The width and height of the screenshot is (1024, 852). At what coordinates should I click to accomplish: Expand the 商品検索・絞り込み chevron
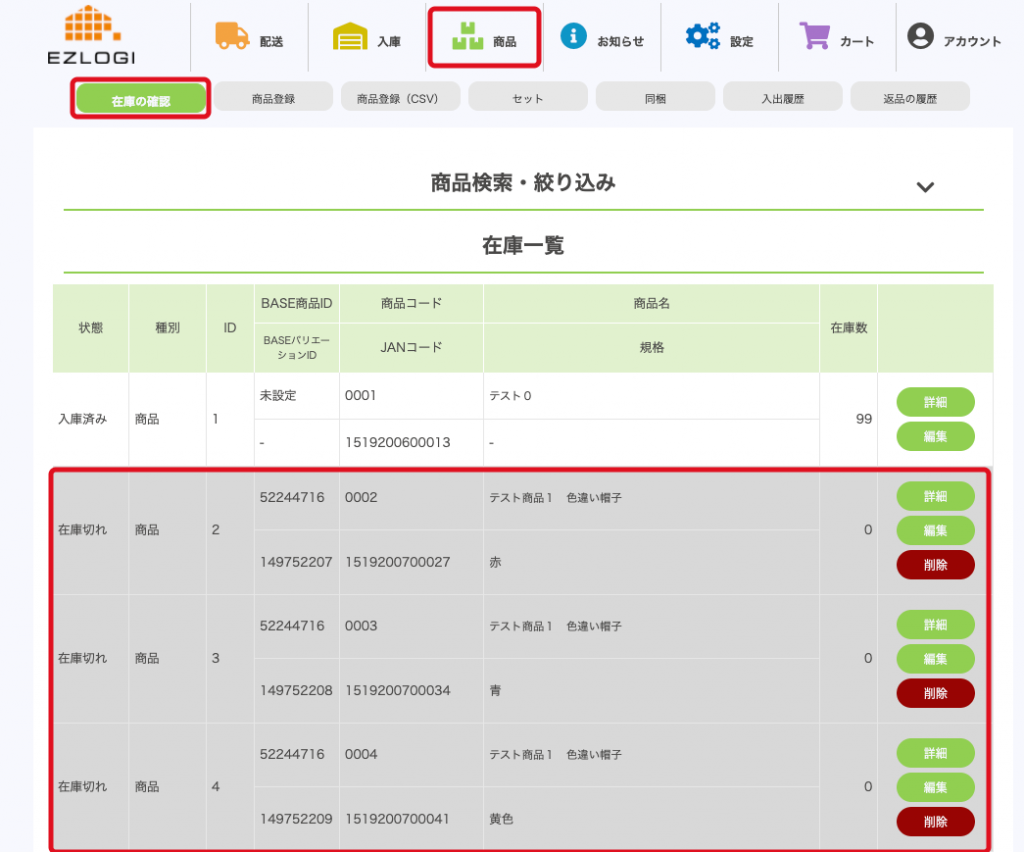[x=925, y=187]
